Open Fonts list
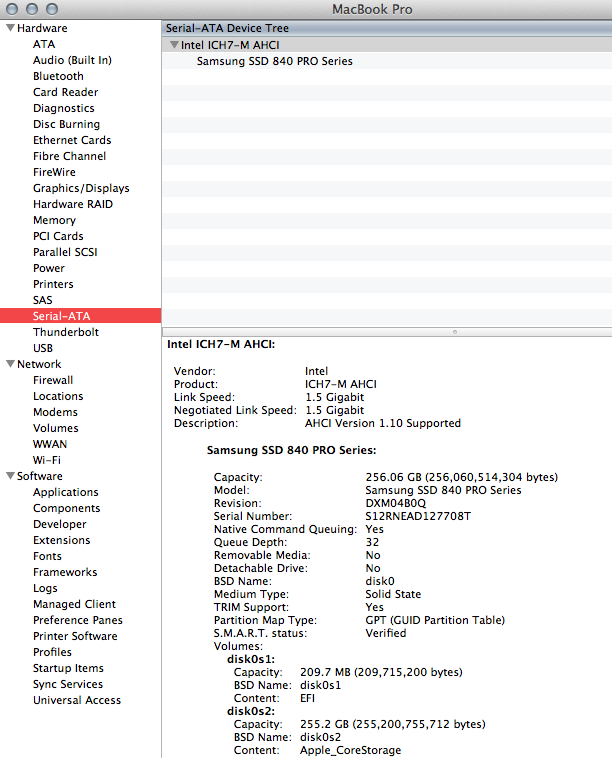 click(x=47, y=556)
